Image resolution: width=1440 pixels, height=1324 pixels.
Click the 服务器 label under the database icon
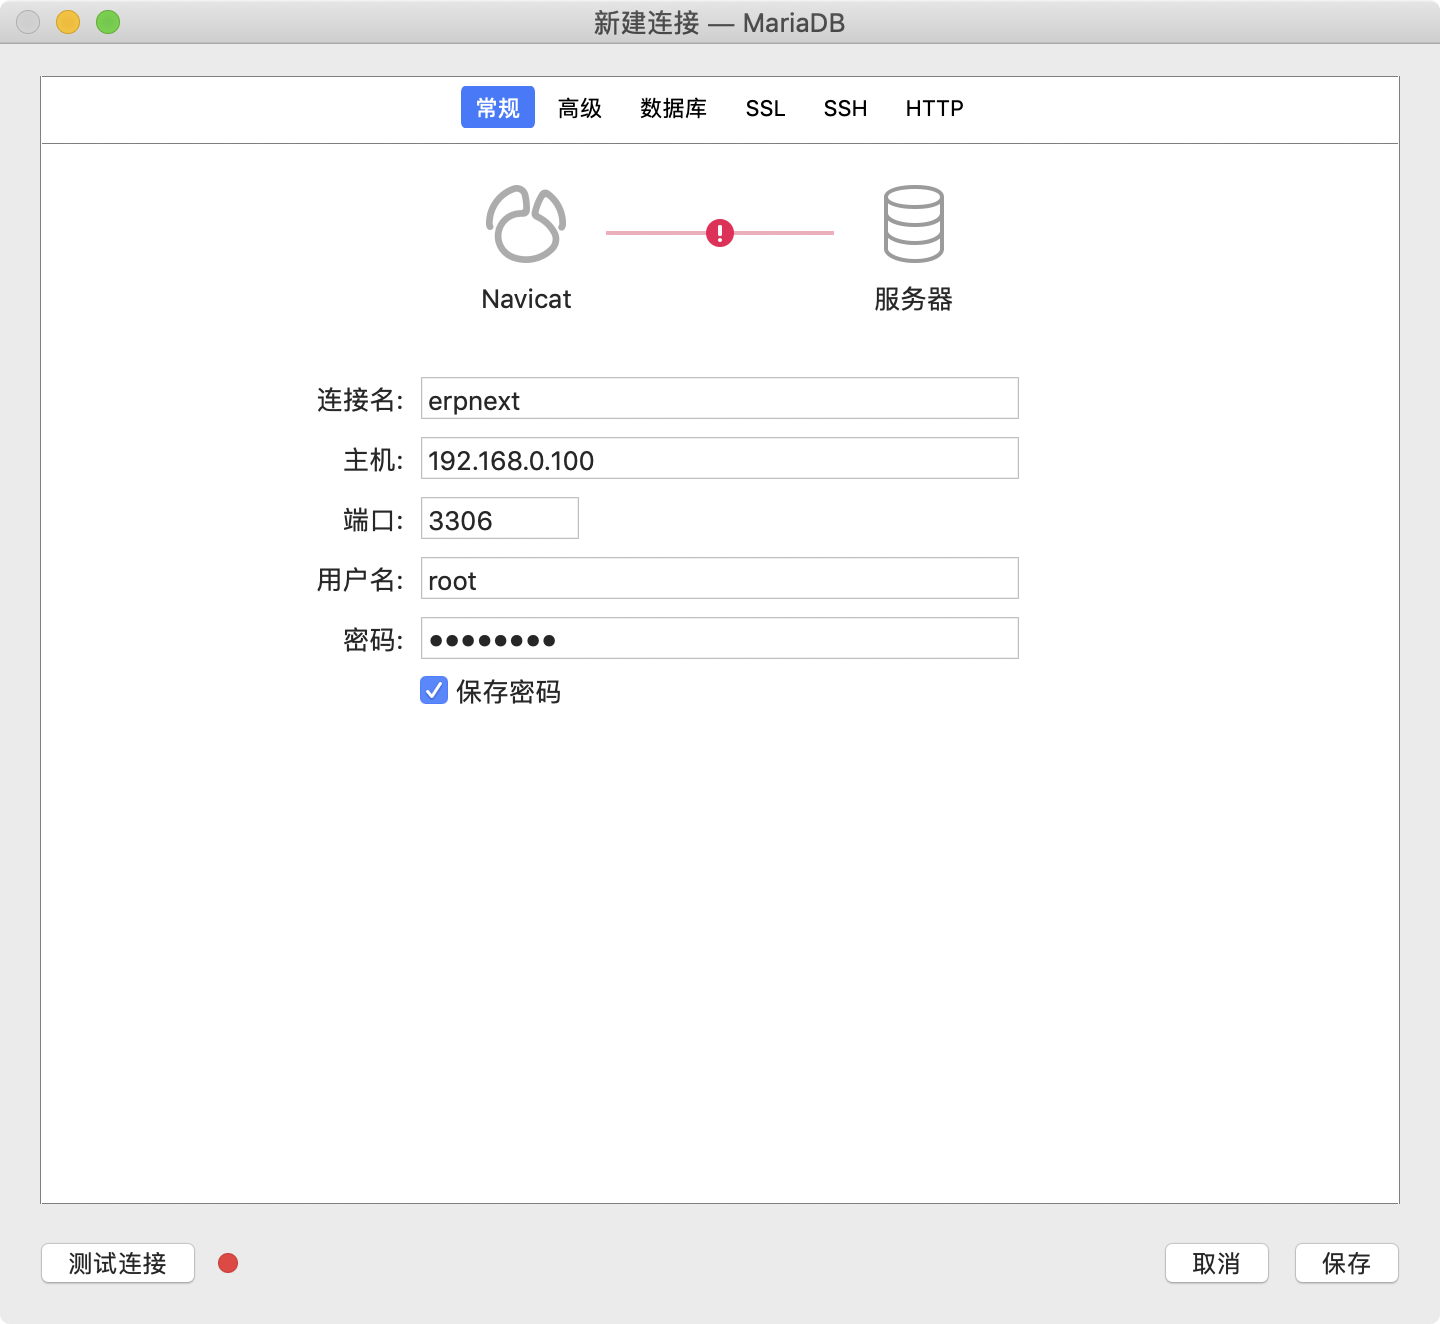(913, 299)
